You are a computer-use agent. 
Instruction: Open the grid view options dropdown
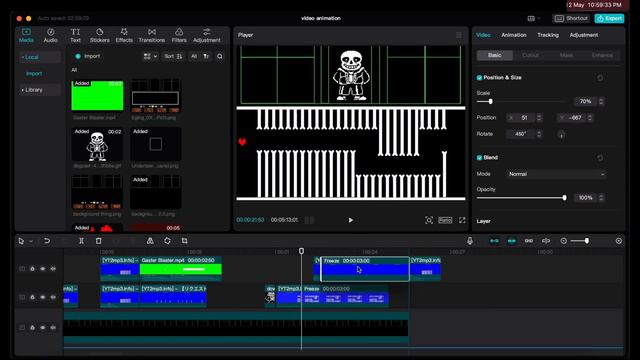[x=150, y=56]
